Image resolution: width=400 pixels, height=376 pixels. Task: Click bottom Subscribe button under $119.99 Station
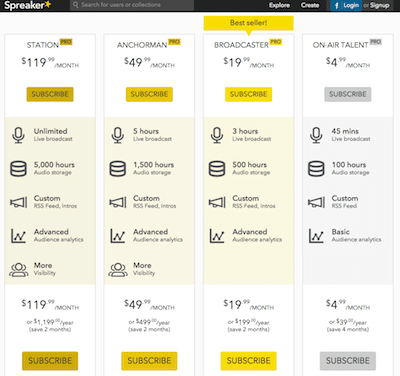tap(50, 361)
